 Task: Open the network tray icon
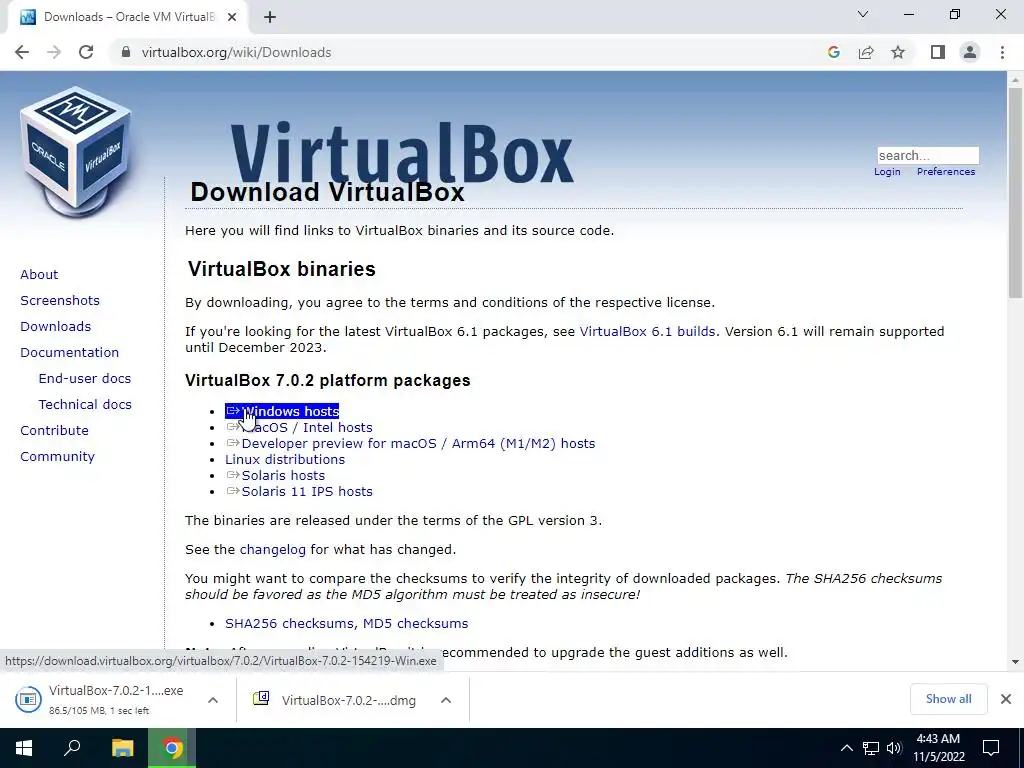[x=871, y=748]
